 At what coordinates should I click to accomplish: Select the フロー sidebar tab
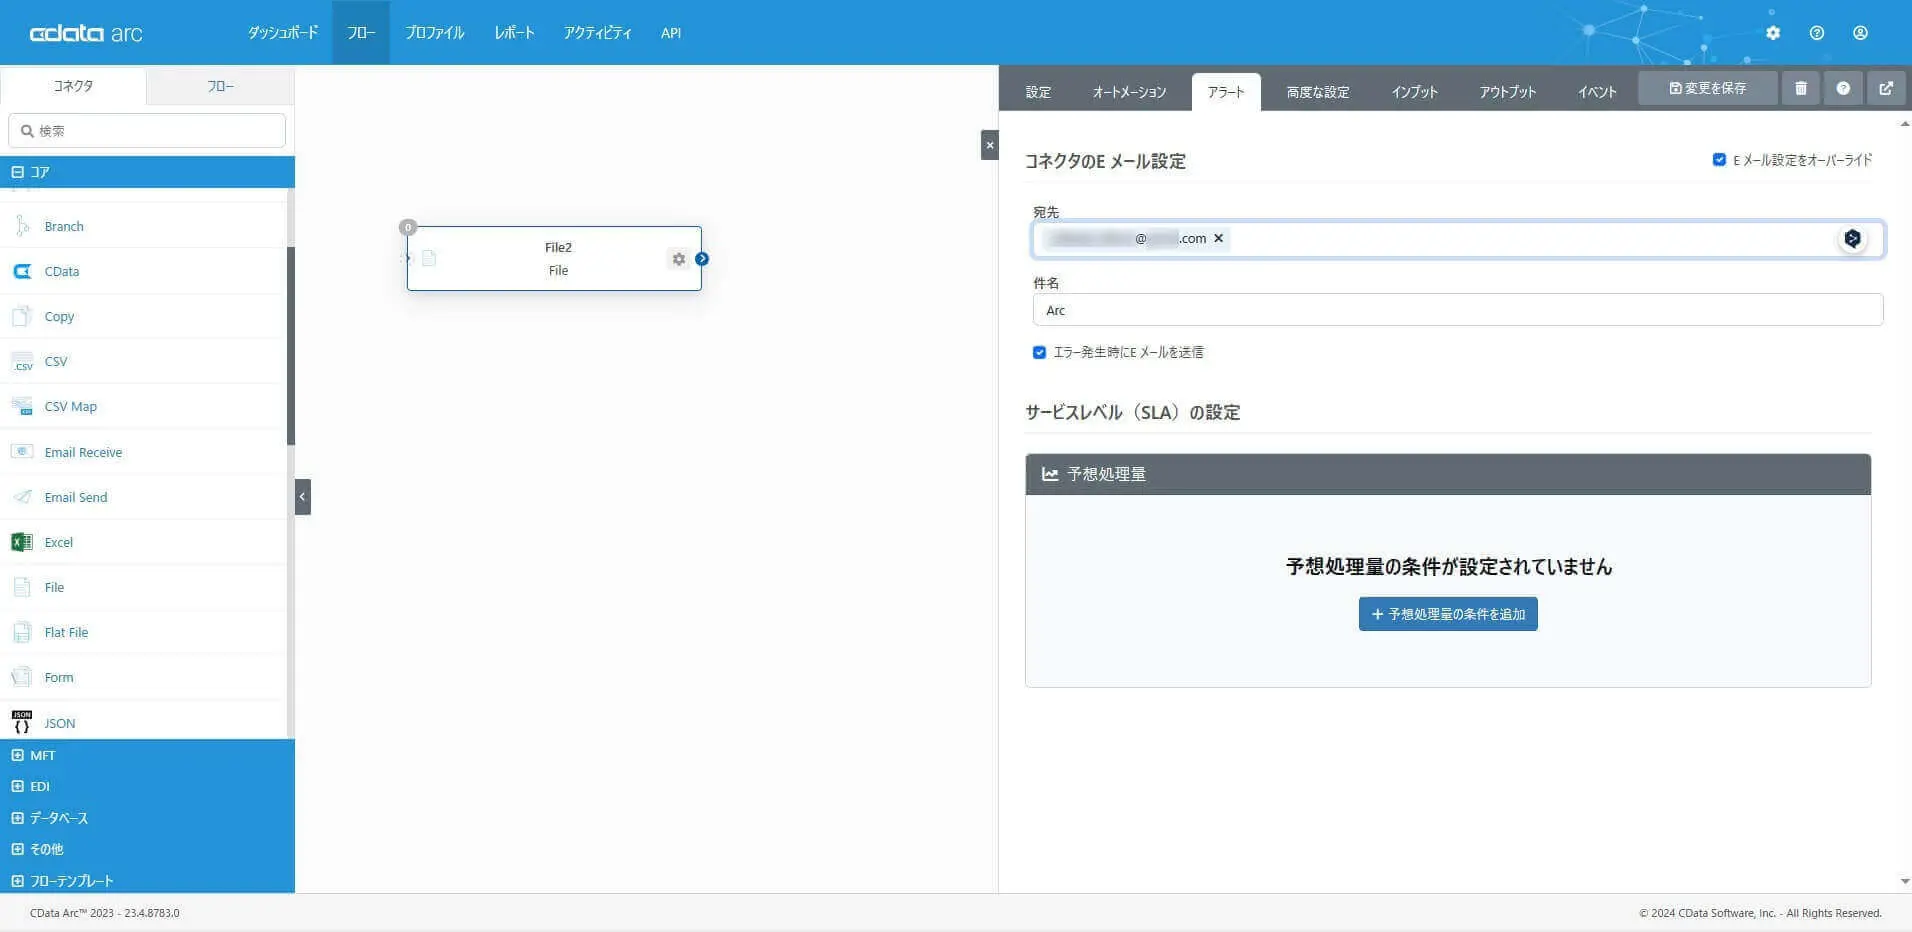(220, 86)
